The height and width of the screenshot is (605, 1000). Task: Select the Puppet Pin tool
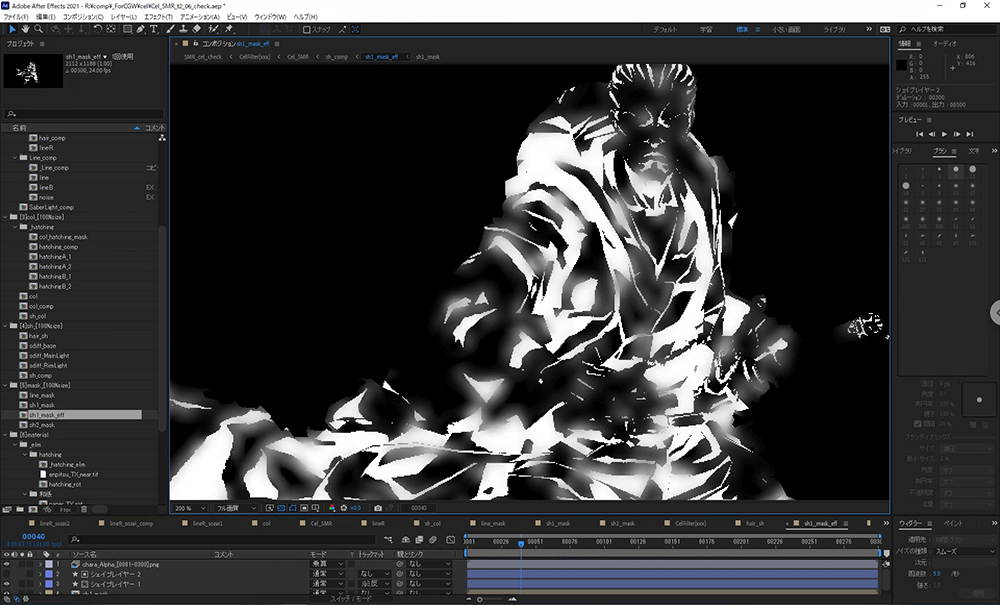click(229, 29)
